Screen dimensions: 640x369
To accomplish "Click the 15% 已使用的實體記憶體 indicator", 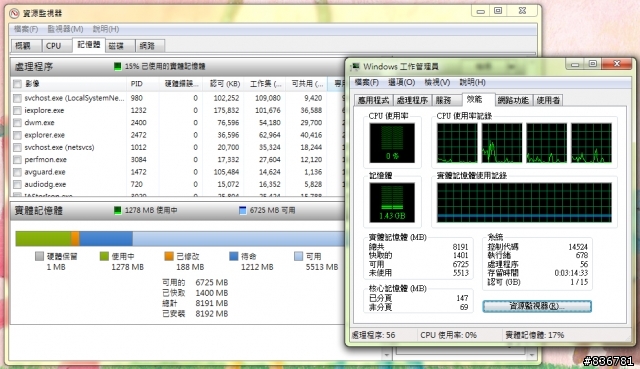I will (160, 66).
